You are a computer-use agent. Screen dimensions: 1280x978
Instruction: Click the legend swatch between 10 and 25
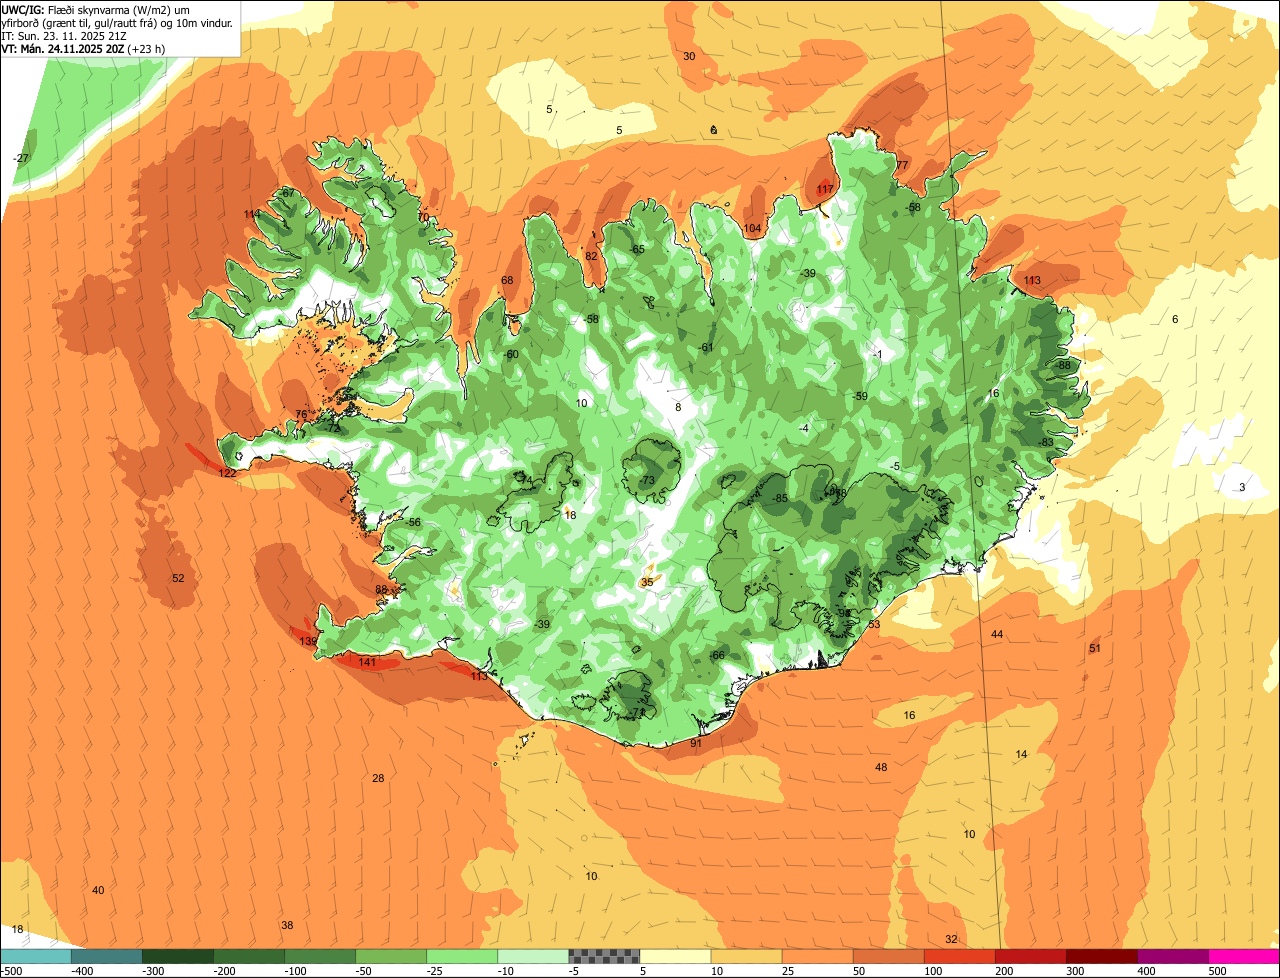747,956
